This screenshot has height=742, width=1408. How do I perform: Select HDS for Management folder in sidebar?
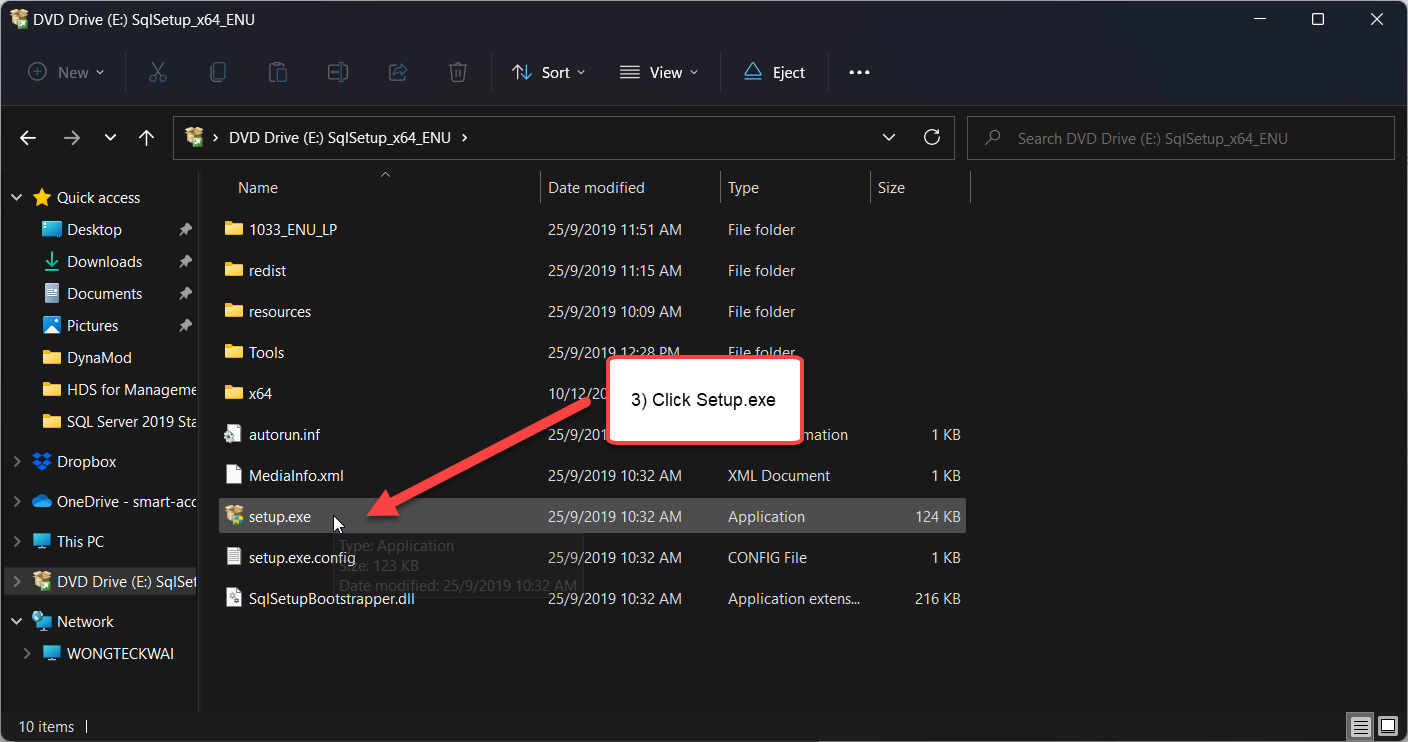[x=131, y=389]
